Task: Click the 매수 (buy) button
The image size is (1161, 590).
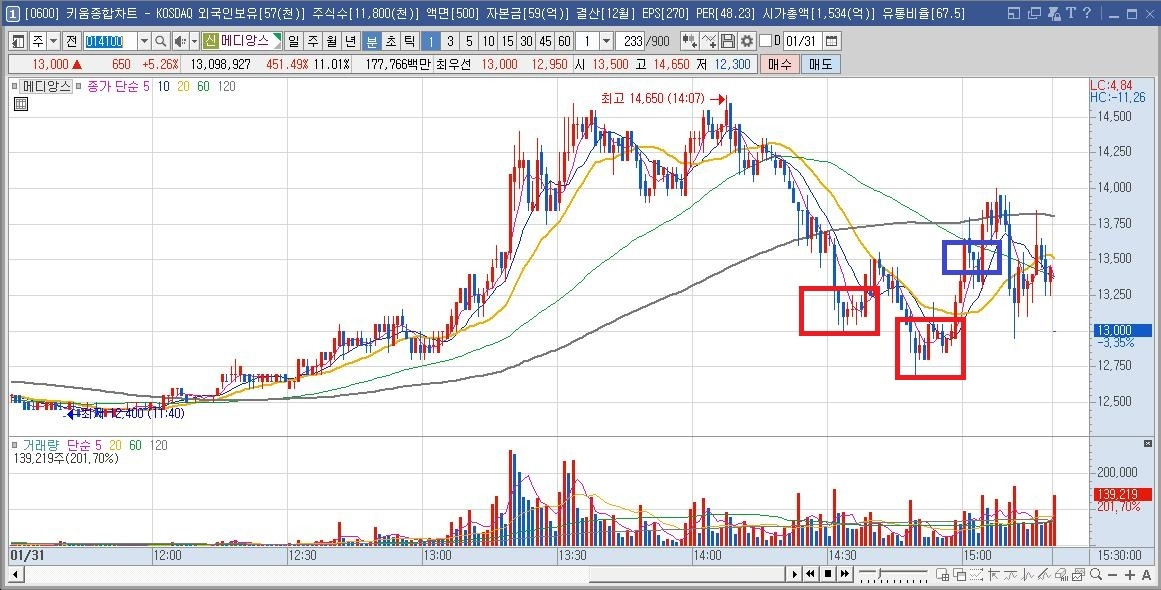Action: point(779,64)
